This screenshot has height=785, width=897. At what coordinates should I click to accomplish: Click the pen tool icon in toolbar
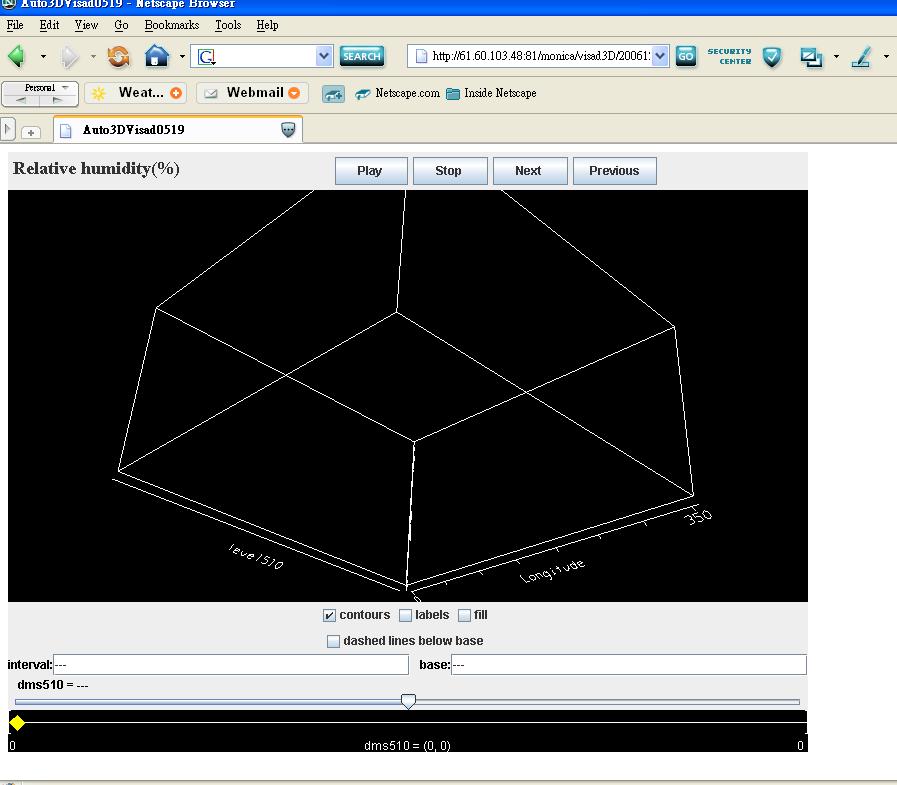tap(861, 57)
